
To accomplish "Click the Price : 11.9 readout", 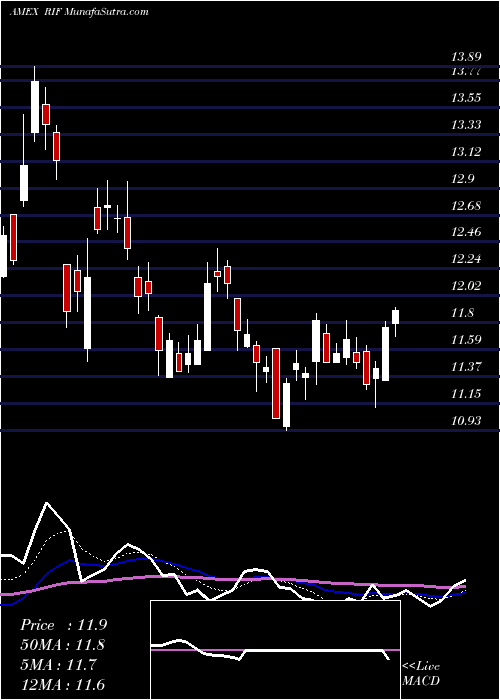I will click(x=63, y=625).
